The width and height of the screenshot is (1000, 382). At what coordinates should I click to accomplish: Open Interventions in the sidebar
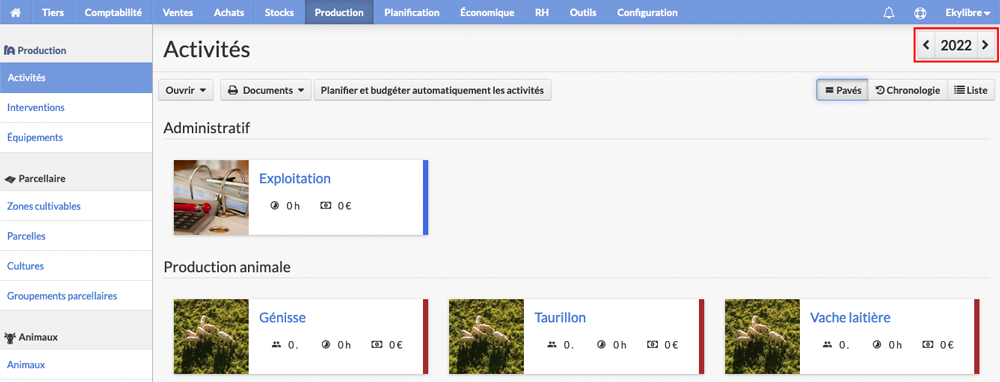point(76,108)
